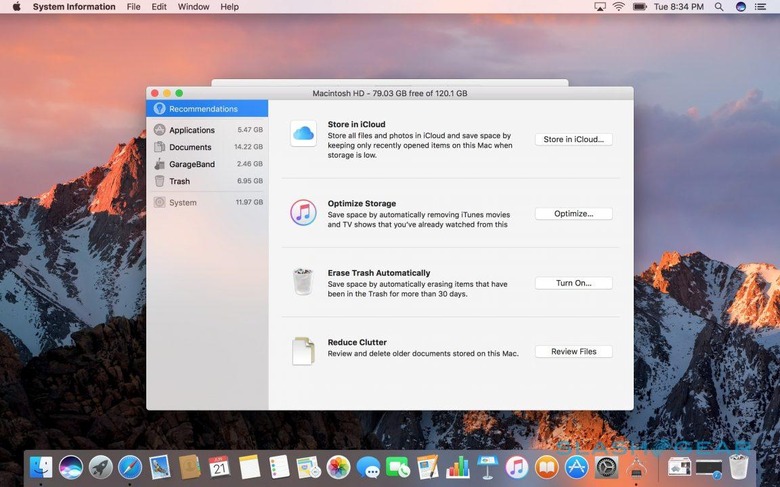Open Spotlight search in menu bar
Viewport: 780px width, 487px height.
(x=719, y=7)
